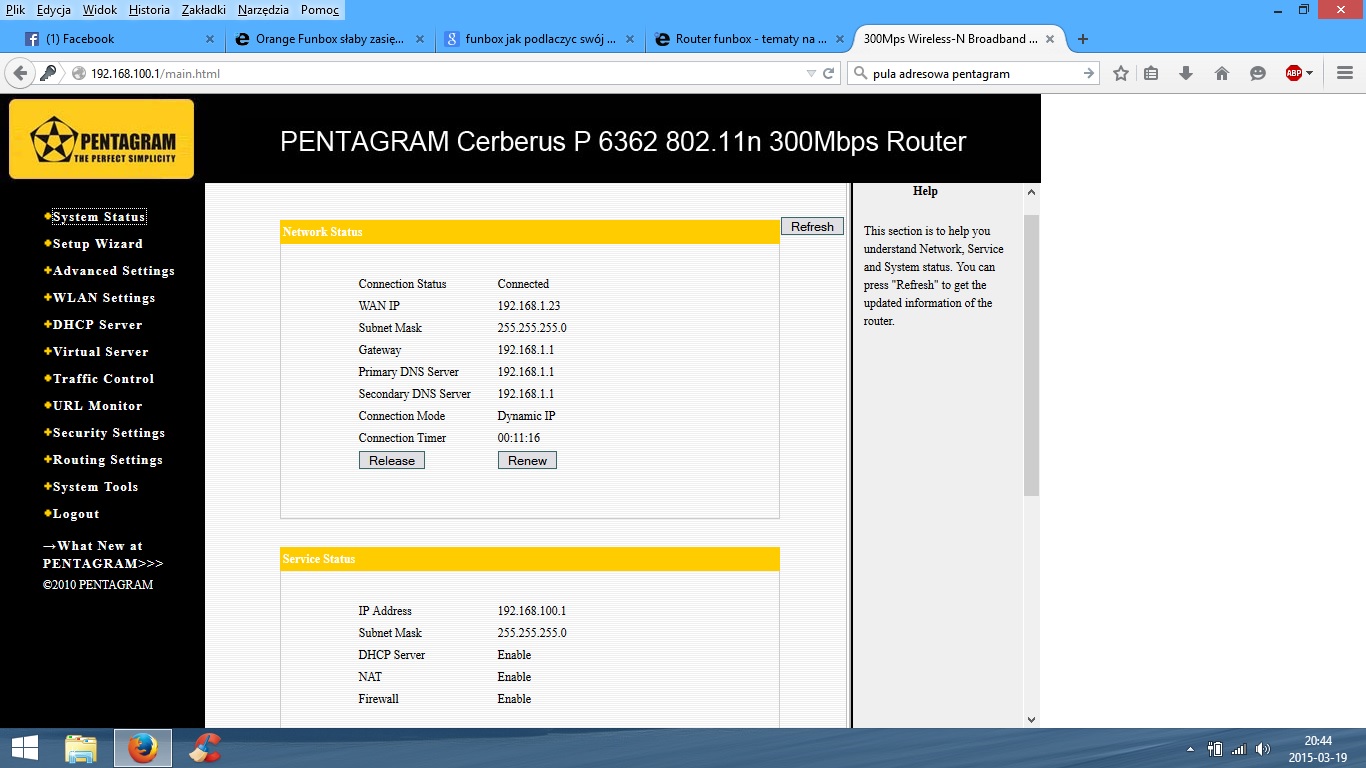Open File Explorer from the taskbar
The width and height of the screenshot is (1366, 768).
pyautogui.click(x=81, y=748)
